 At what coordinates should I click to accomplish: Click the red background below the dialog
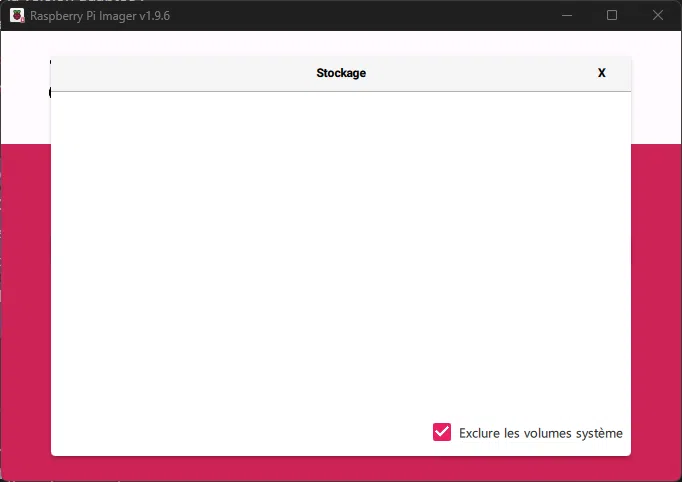pos(340,468)
